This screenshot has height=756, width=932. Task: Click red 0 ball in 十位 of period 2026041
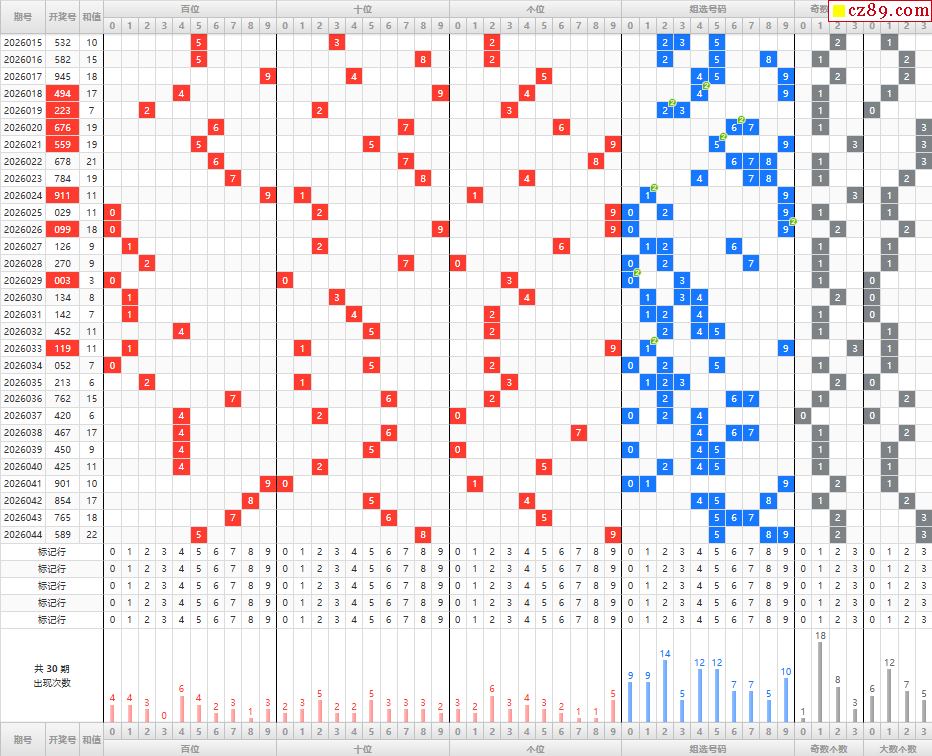(285, 484)
